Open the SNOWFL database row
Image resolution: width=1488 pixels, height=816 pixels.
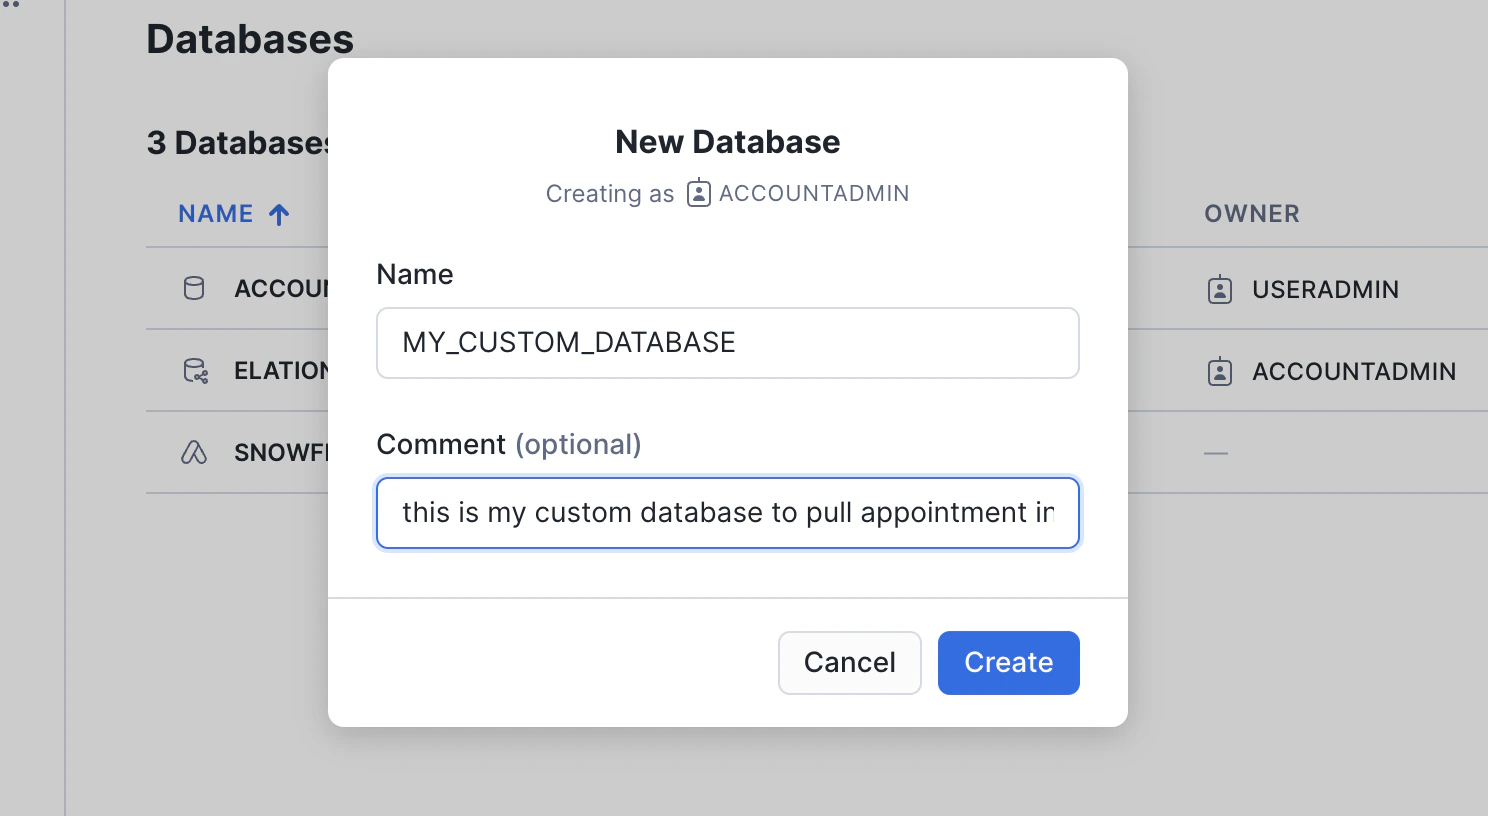coord(281,453)
